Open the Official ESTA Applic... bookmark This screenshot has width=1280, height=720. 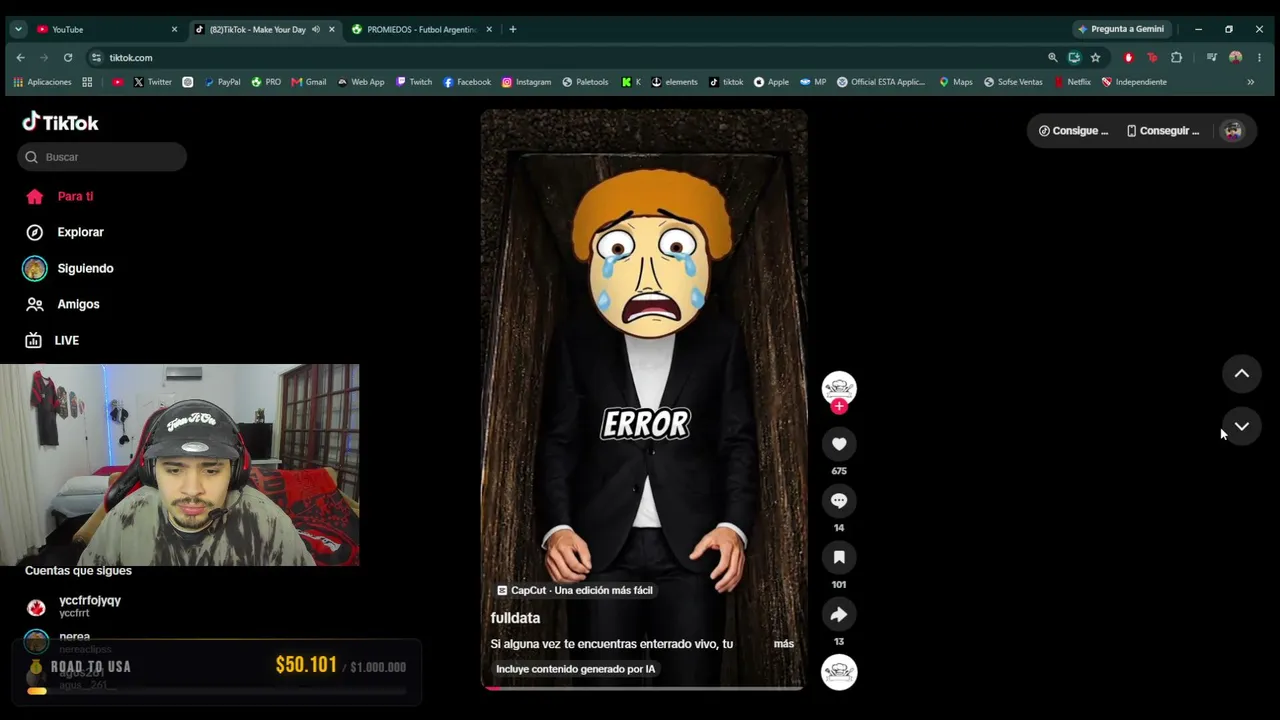[x=881, y=82]
